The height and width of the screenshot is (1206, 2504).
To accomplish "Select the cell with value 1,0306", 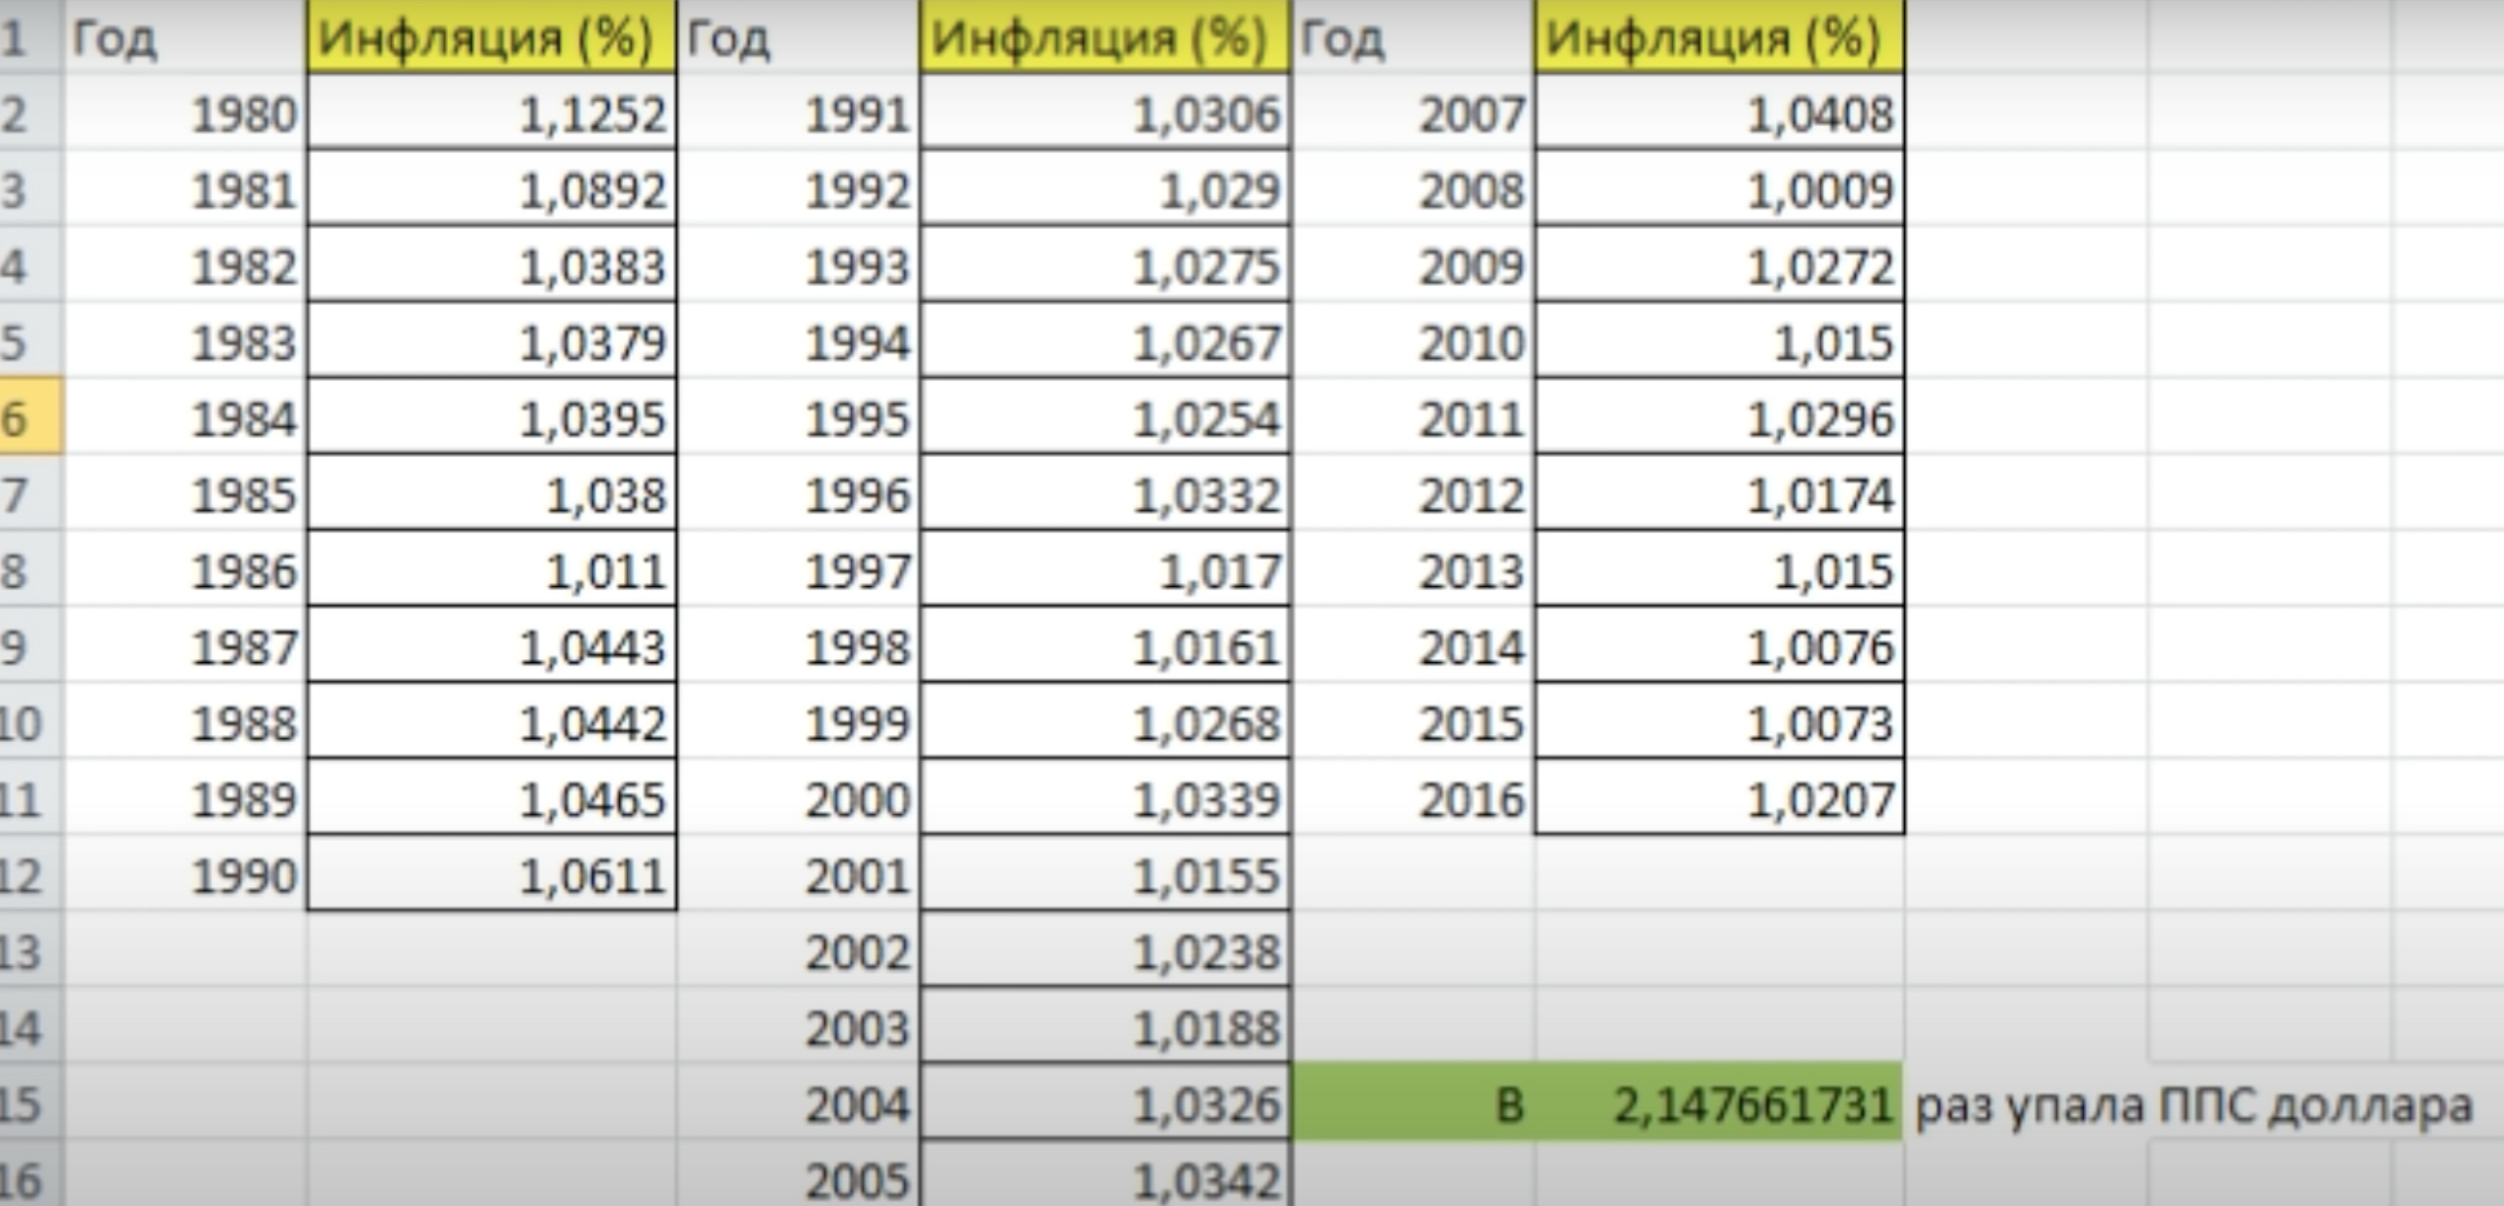I will coord(1105,113).
